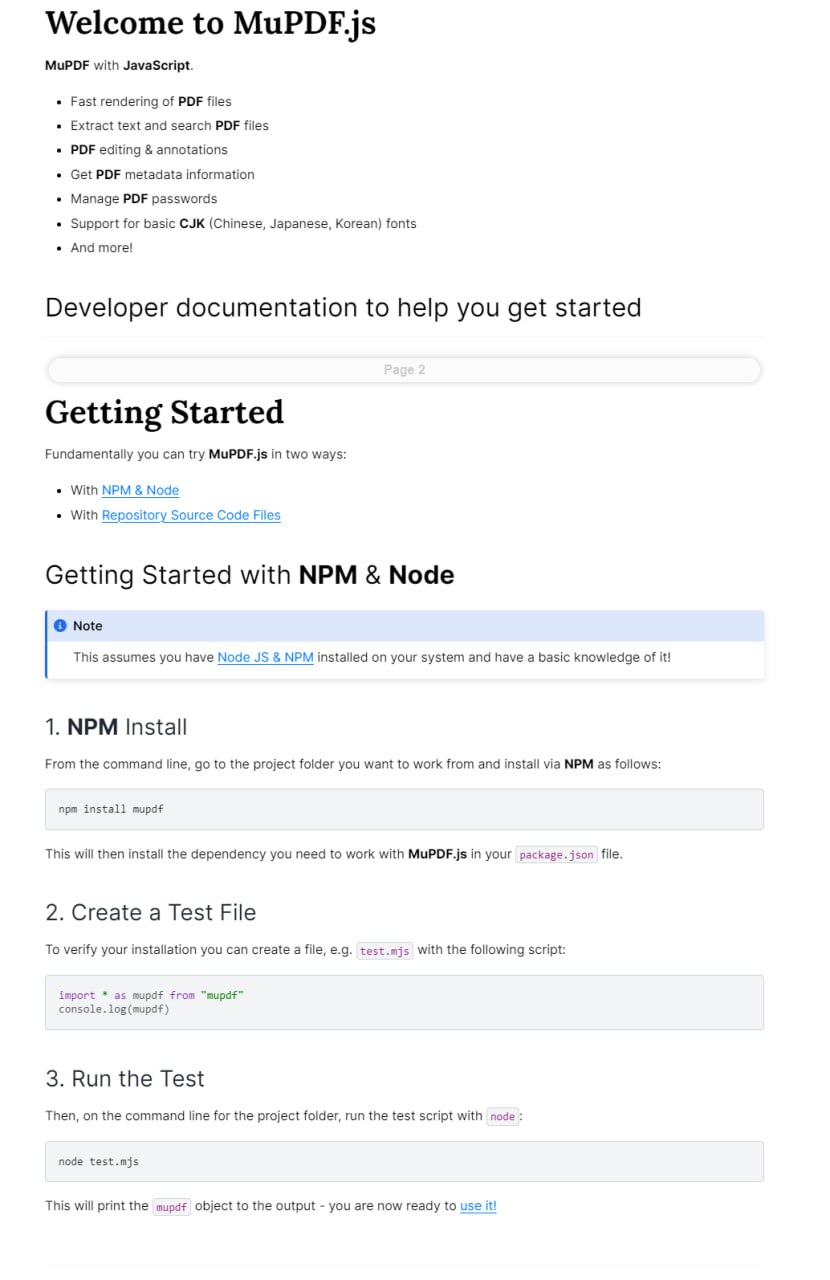Open the NPM & Node link
Viewport: 830px width, 1280px height.
[x=140, y=490]
